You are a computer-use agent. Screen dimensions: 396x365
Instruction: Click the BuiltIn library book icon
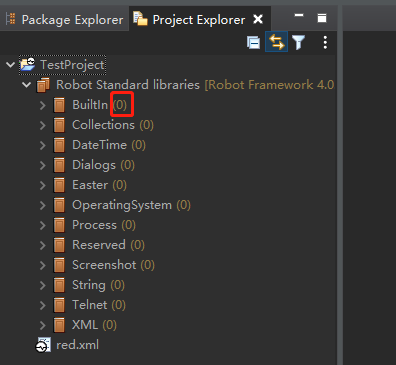coord(59,105)
